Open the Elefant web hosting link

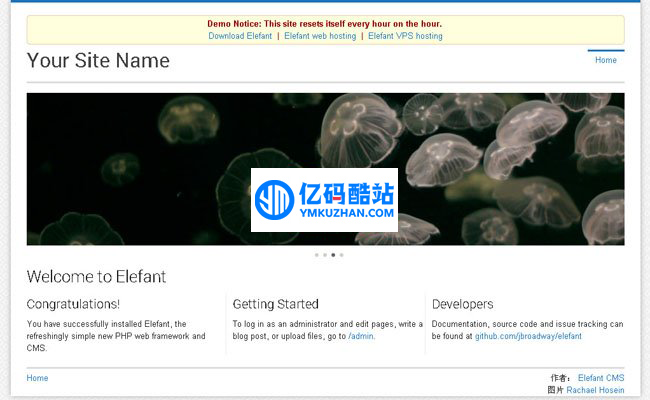[x=320, y=36]
